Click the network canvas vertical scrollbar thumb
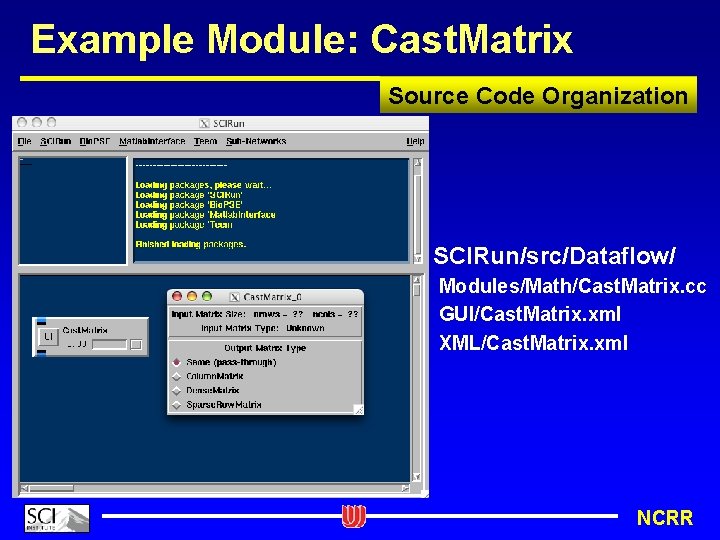Screen dimensions: 720x540 click(x=416, y=291)
